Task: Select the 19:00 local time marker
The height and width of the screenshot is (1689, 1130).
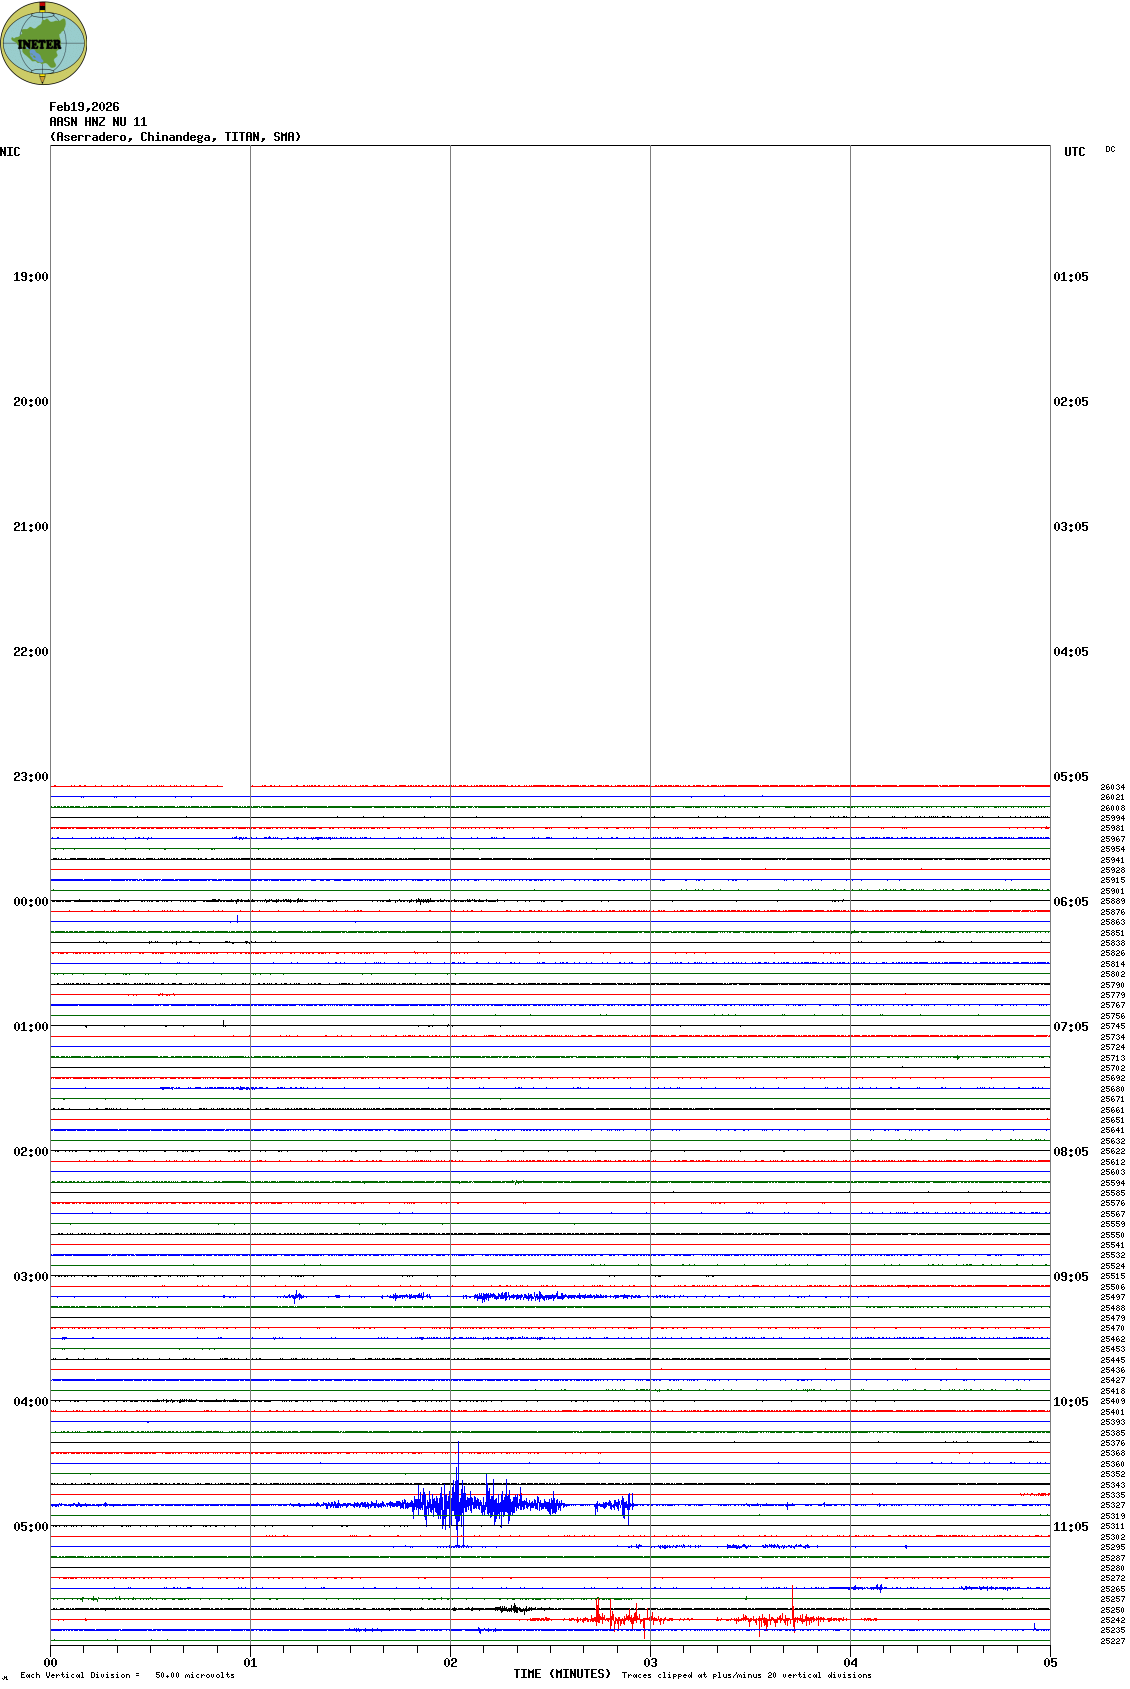Action: point(30,277)
